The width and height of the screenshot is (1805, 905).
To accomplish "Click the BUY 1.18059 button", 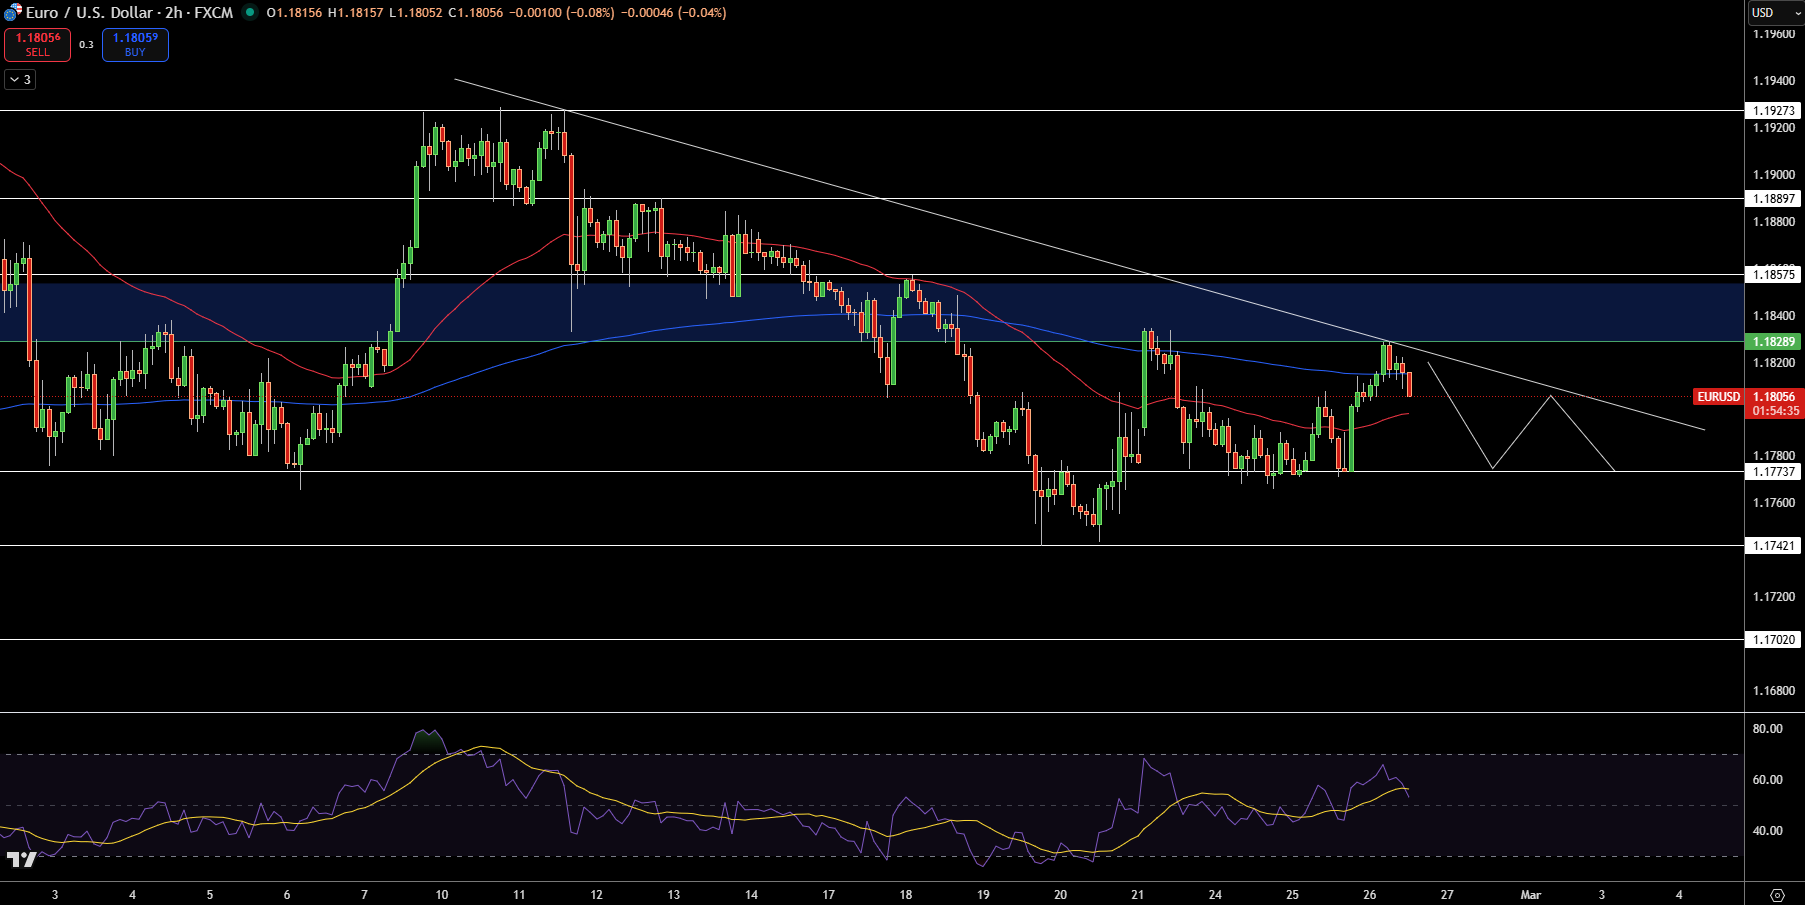I will tap(135, 45).
